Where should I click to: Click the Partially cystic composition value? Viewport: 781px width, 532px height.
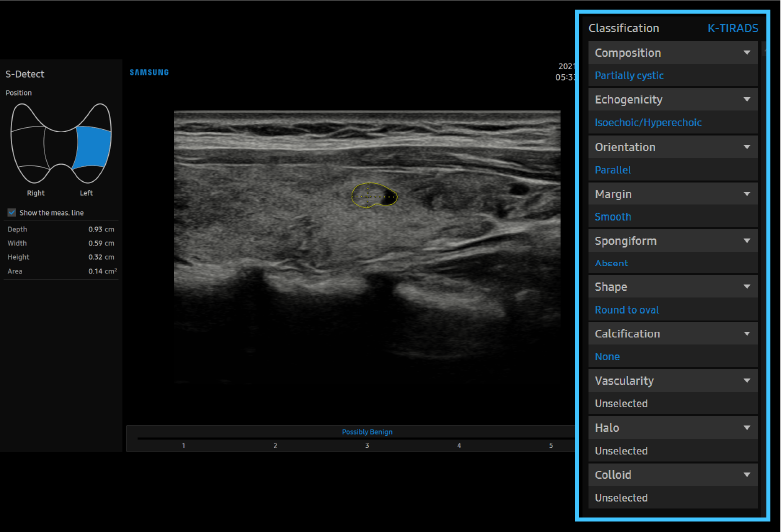click(629, 76)
